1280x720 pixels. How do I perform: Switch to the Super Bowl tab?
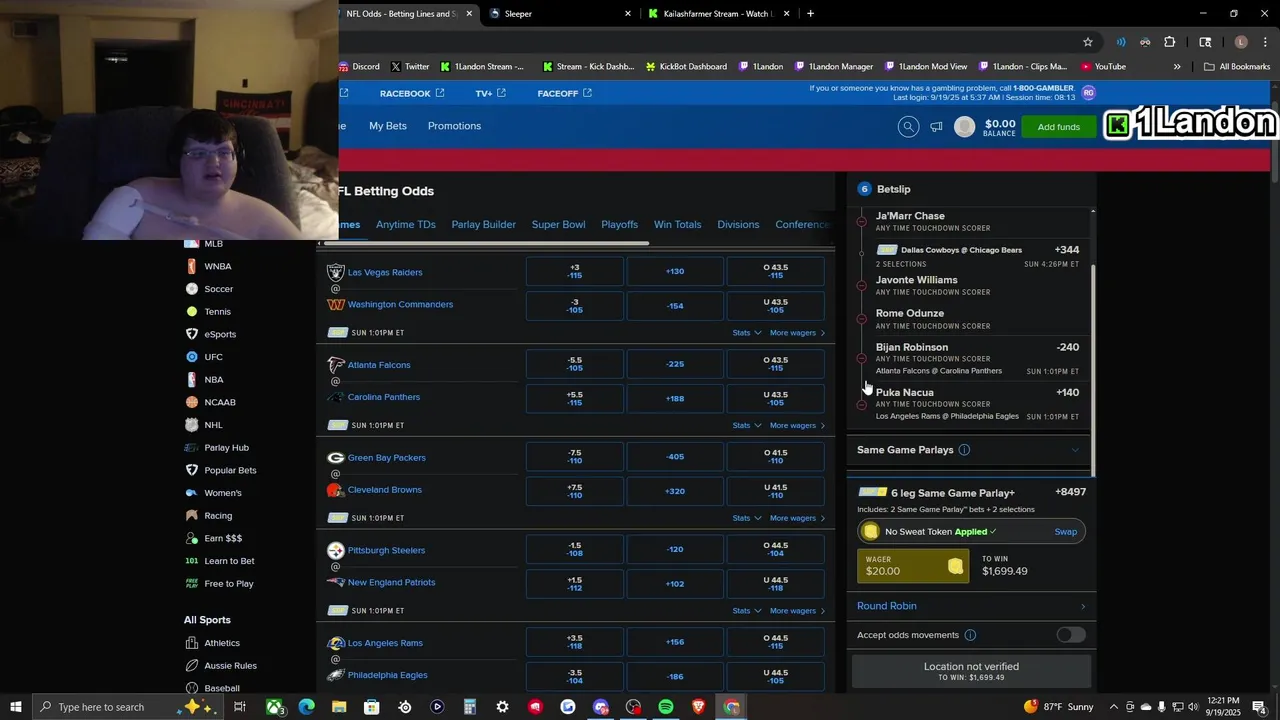tap(559, 225)
